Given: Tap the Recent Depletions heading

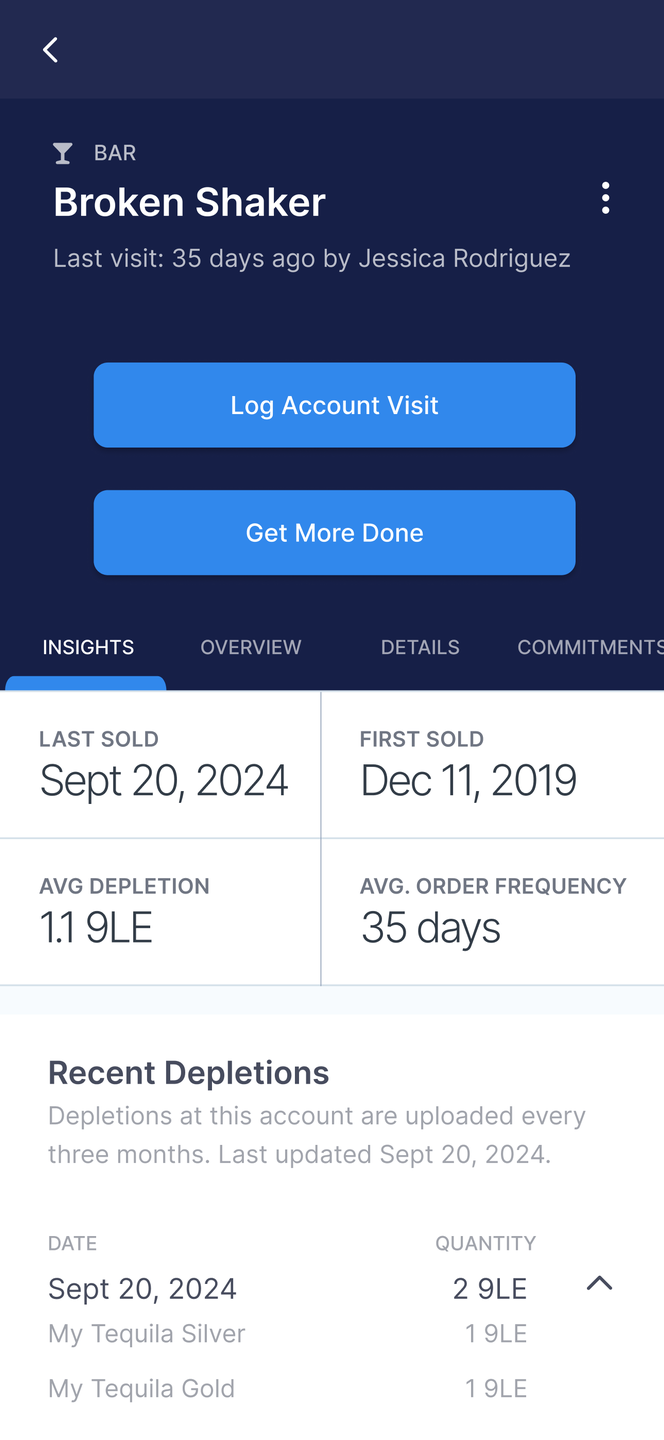Looking at the screenshot, I should (x=189, y=1073).
